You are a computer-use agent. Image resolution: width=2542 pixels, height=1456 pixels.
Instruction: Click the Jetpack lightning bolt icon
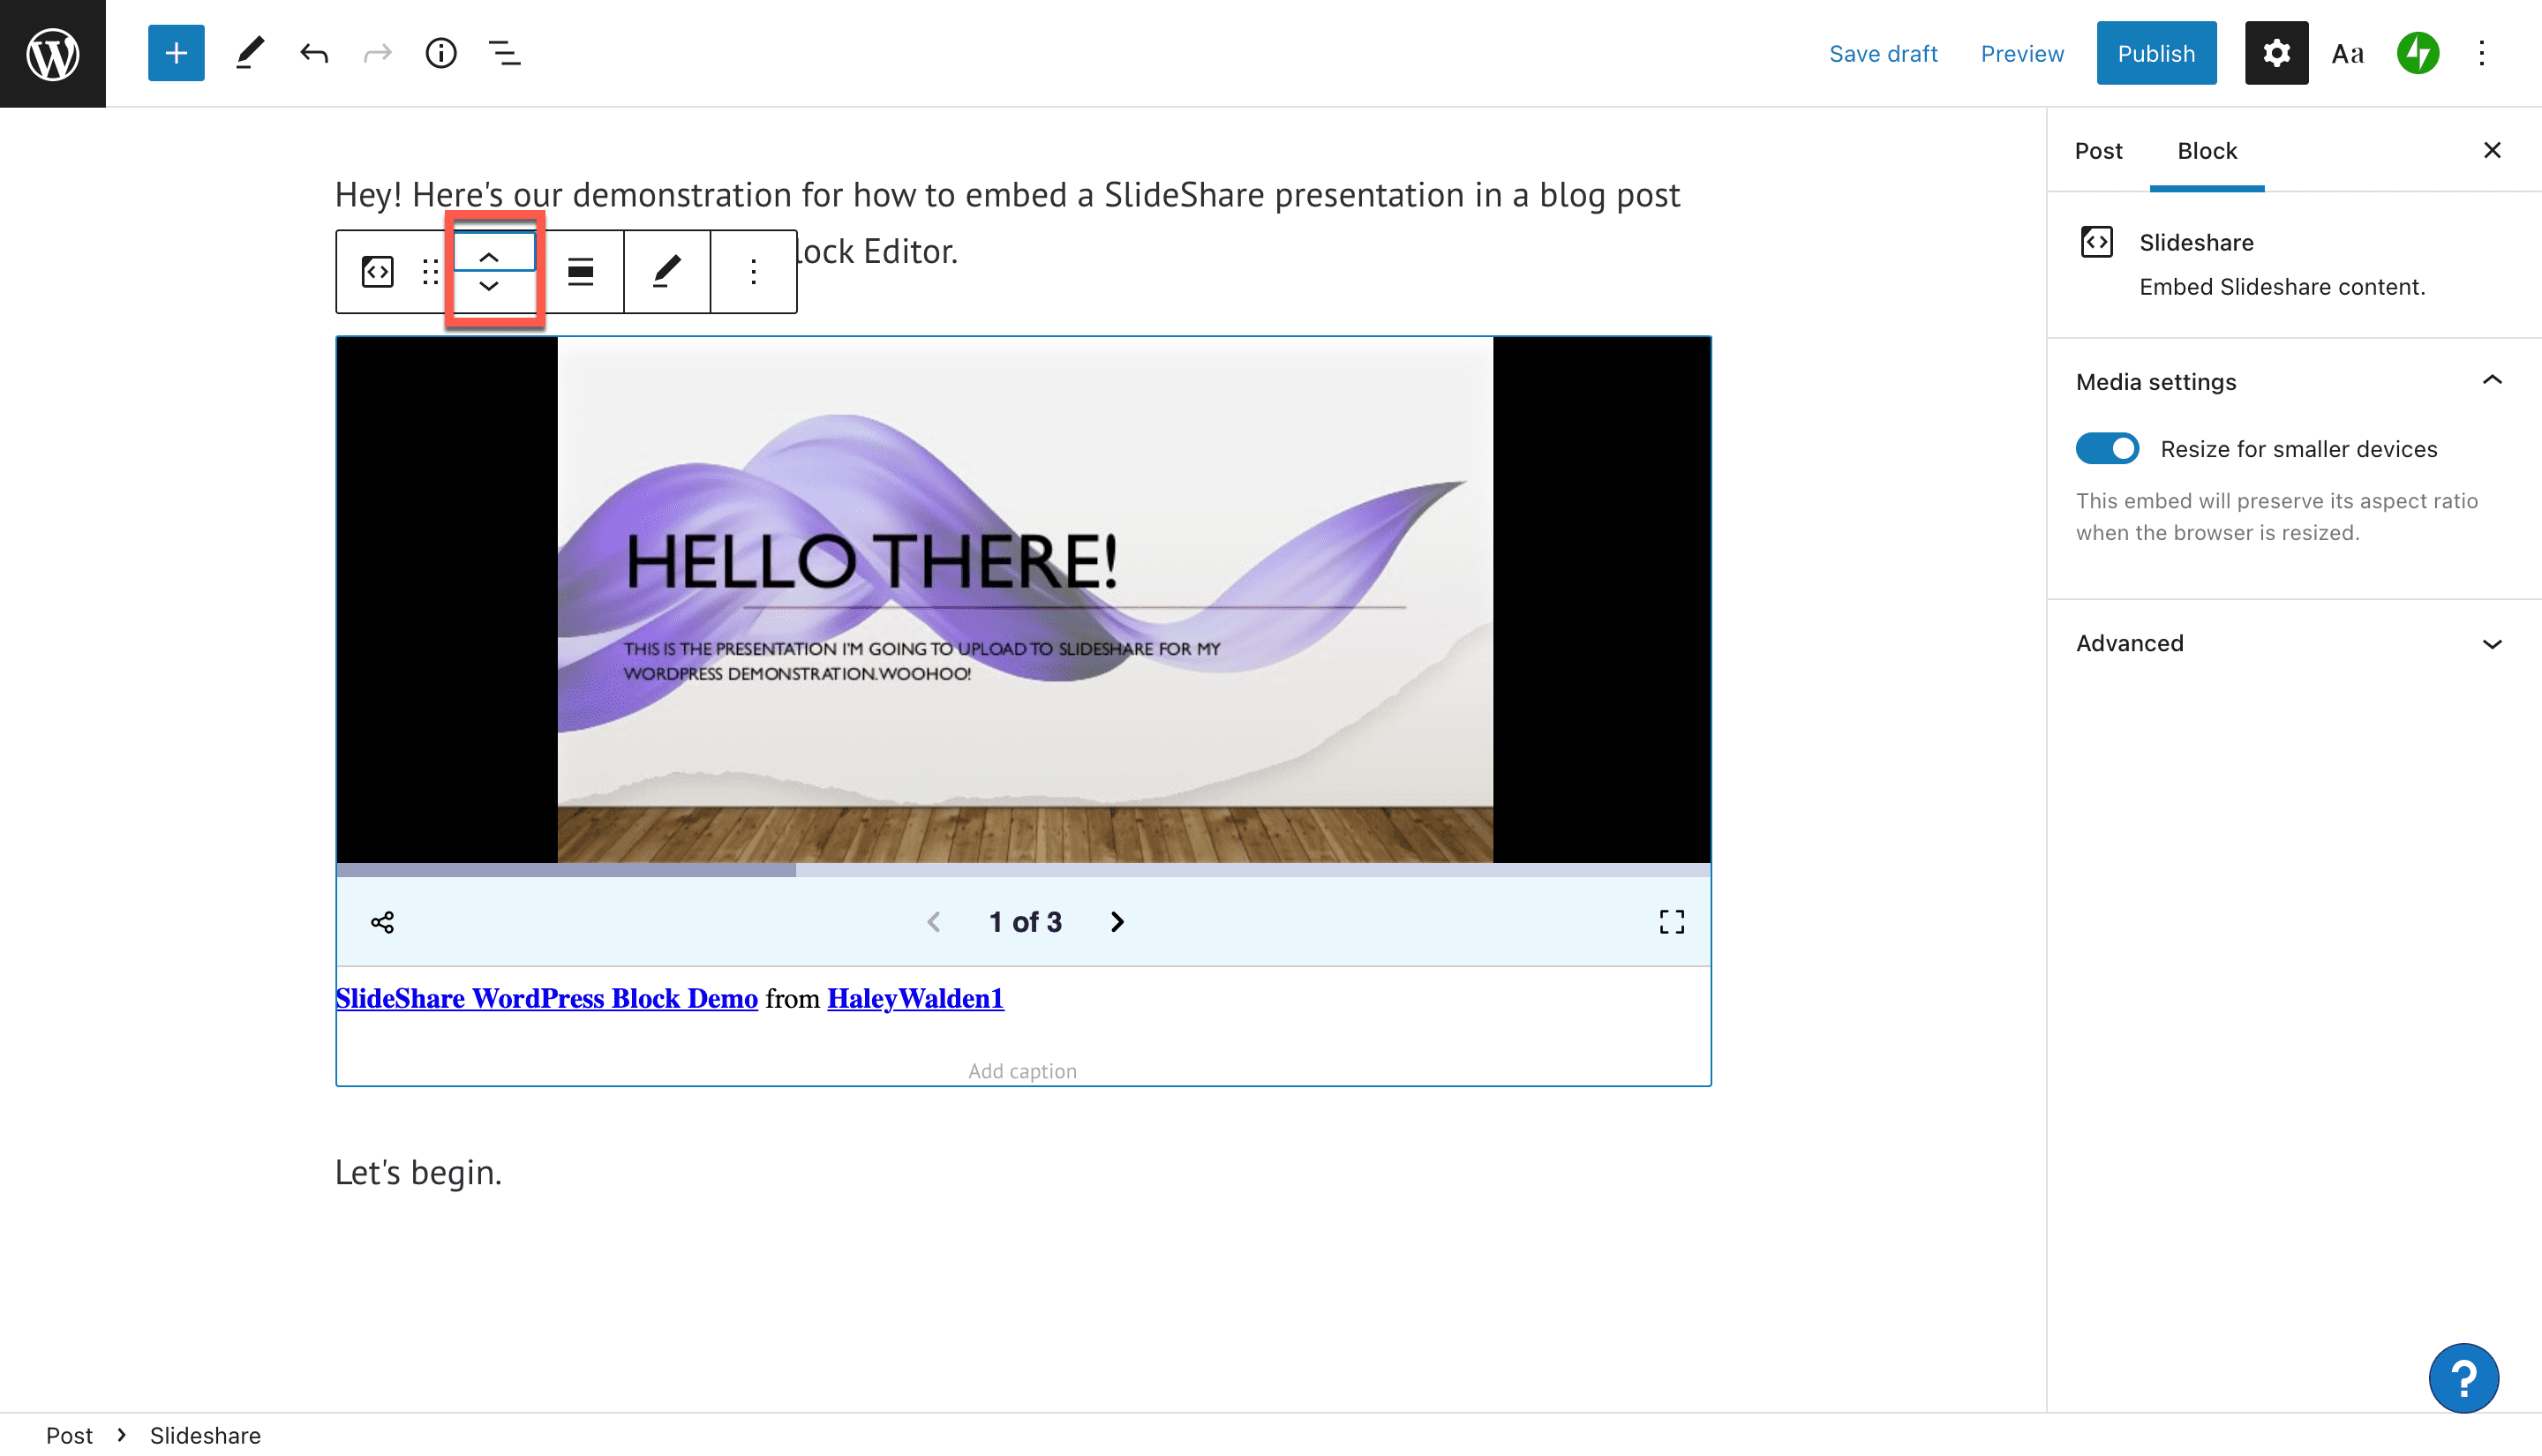(x=2417, y=53)
